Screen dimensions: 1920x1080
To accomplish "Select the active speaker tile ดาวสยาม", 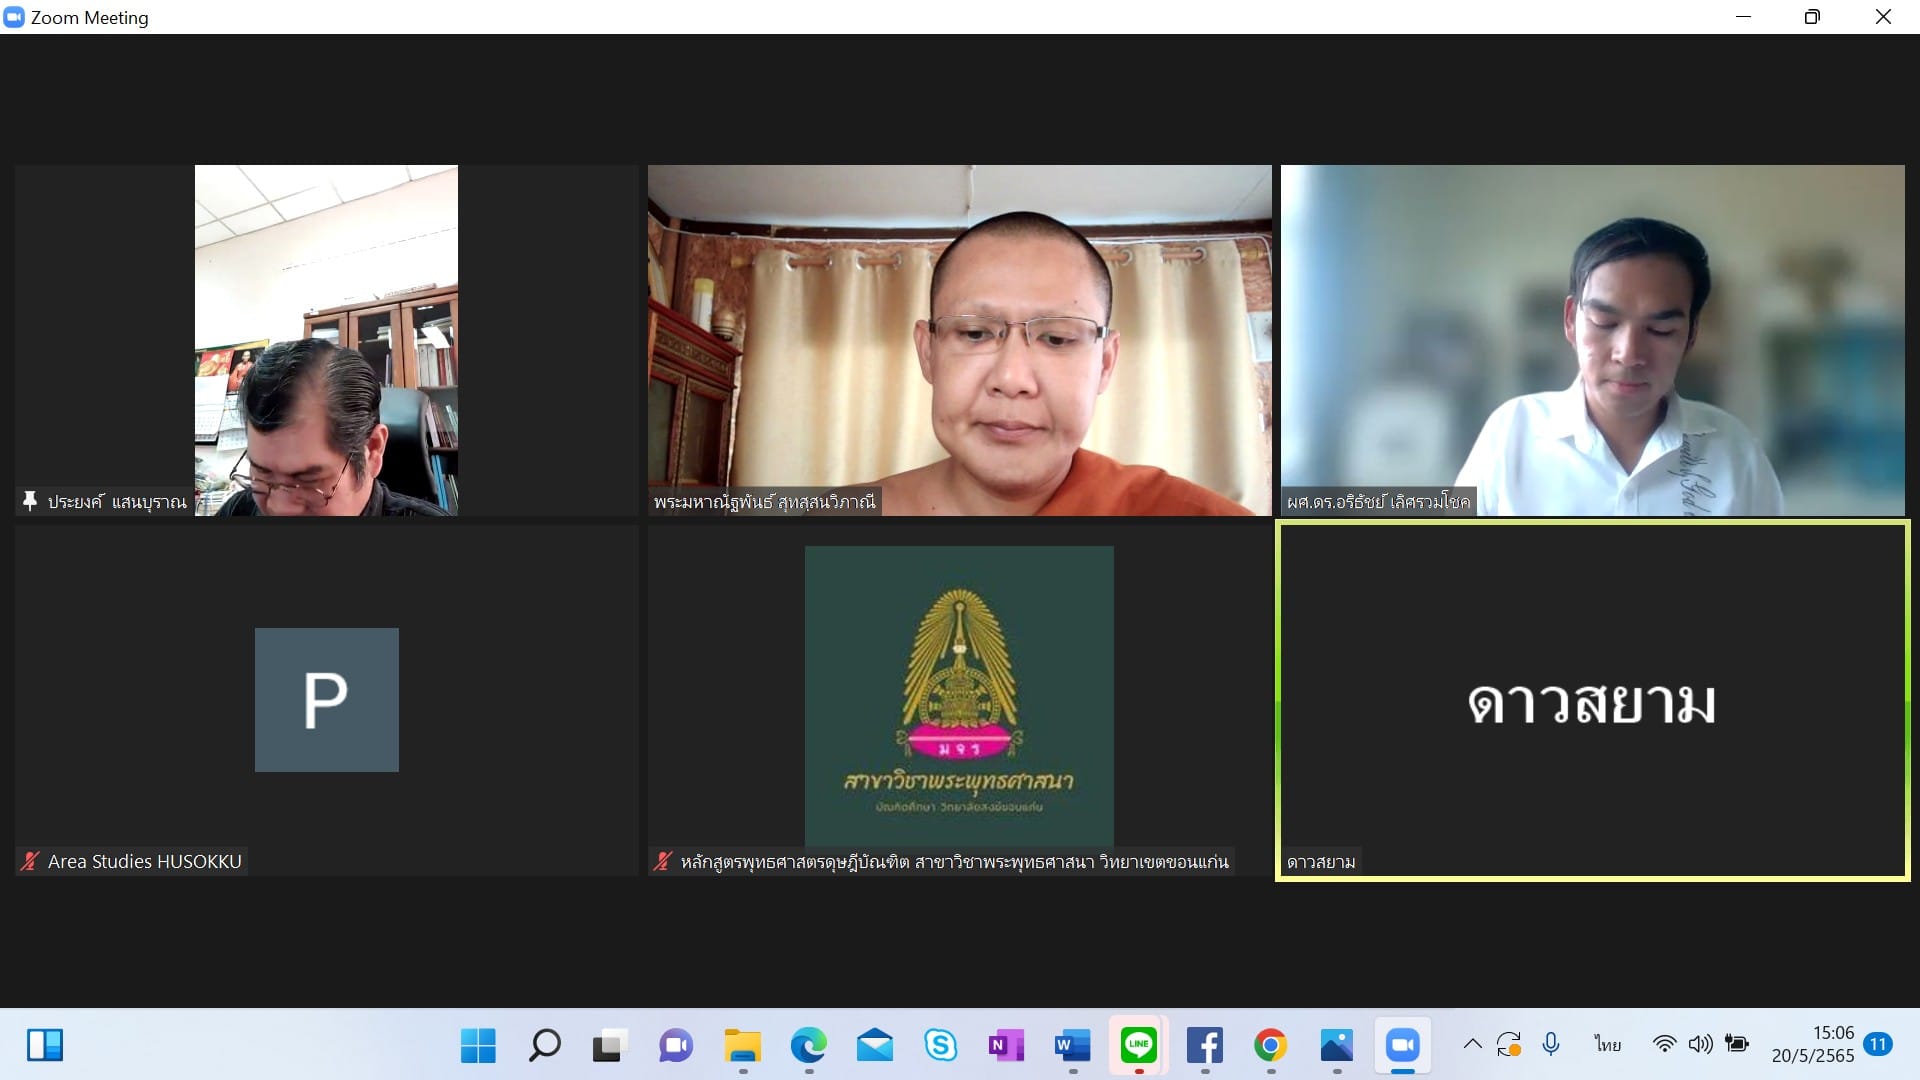I will coord(1593,700).
